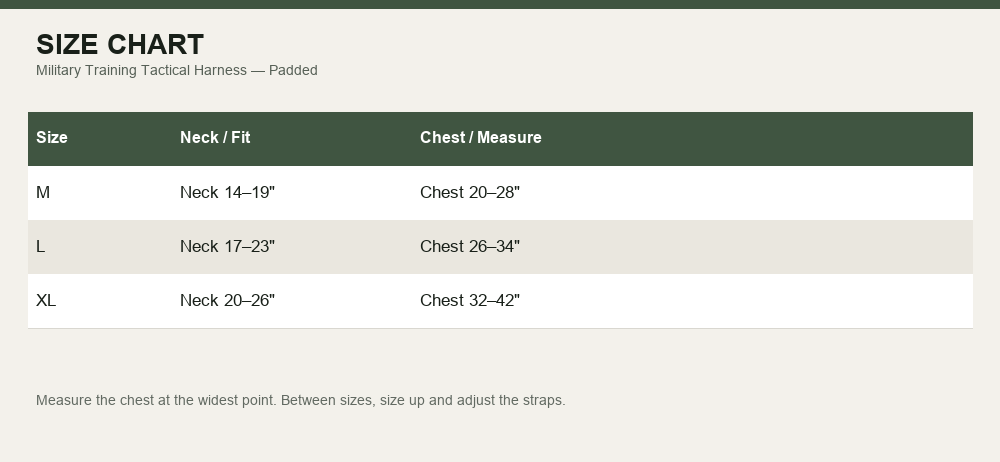
Task: Click the Chest 20–28" cell
Action: coord(470,192)
